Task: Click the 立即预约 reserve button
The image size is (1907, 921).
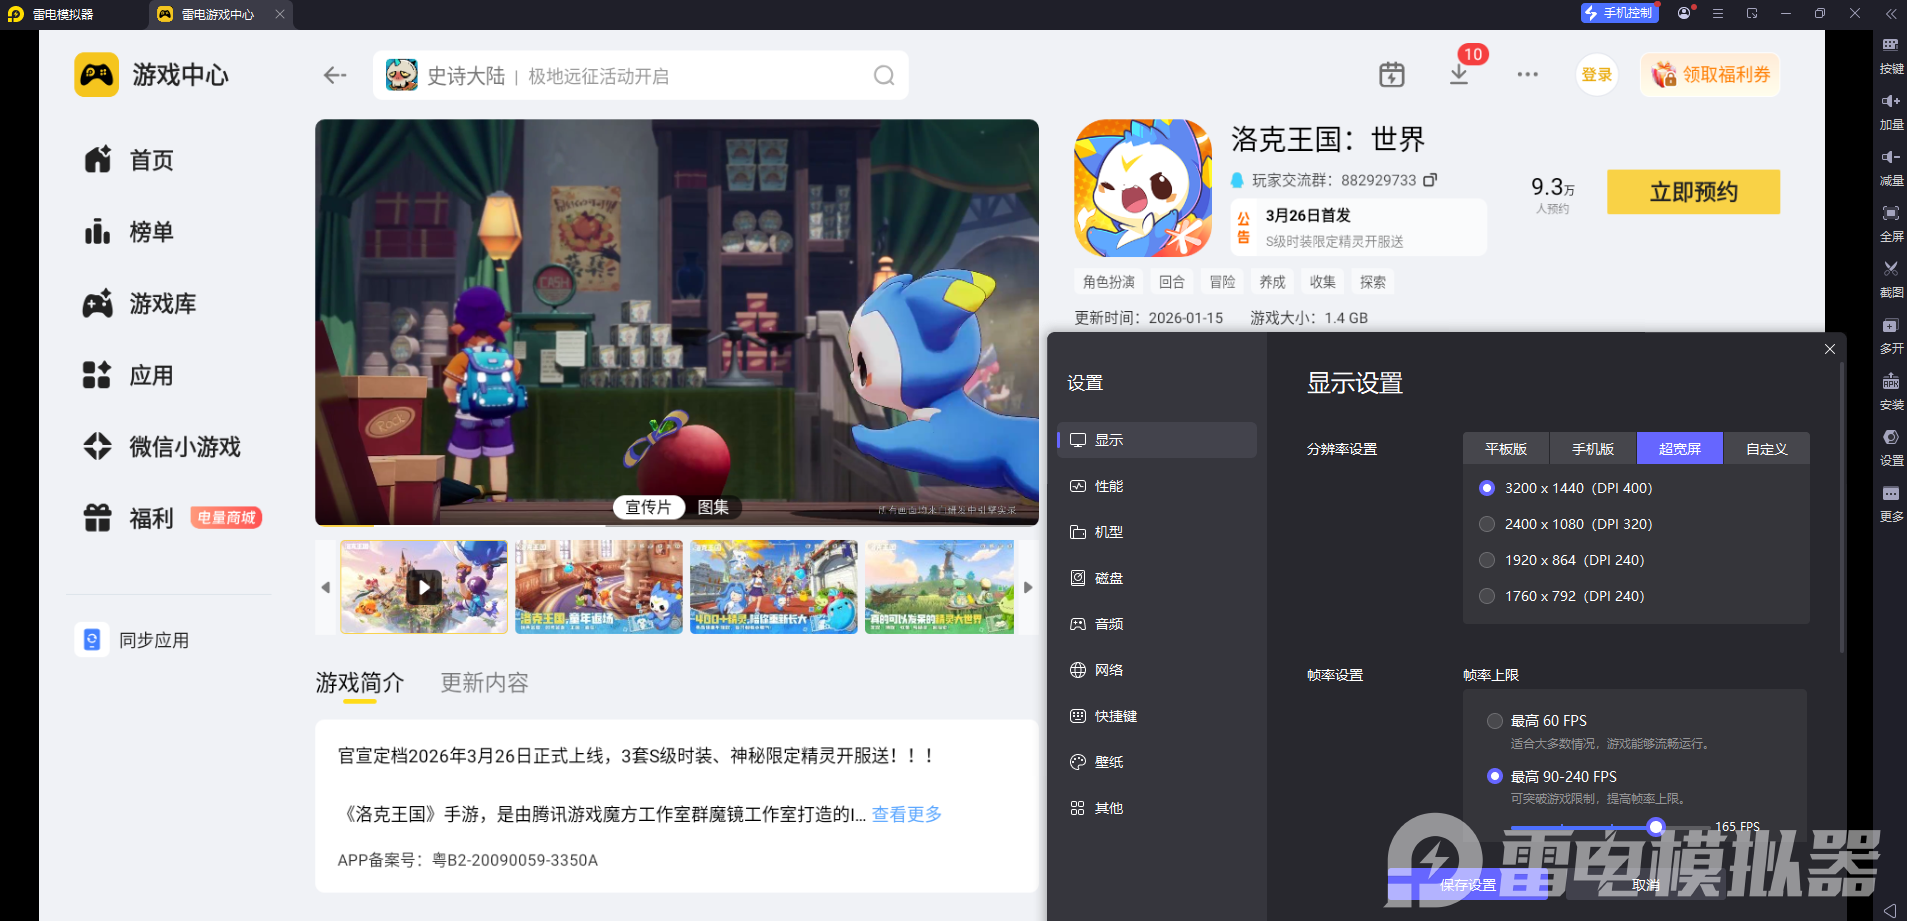Action: pos(1693,192)
